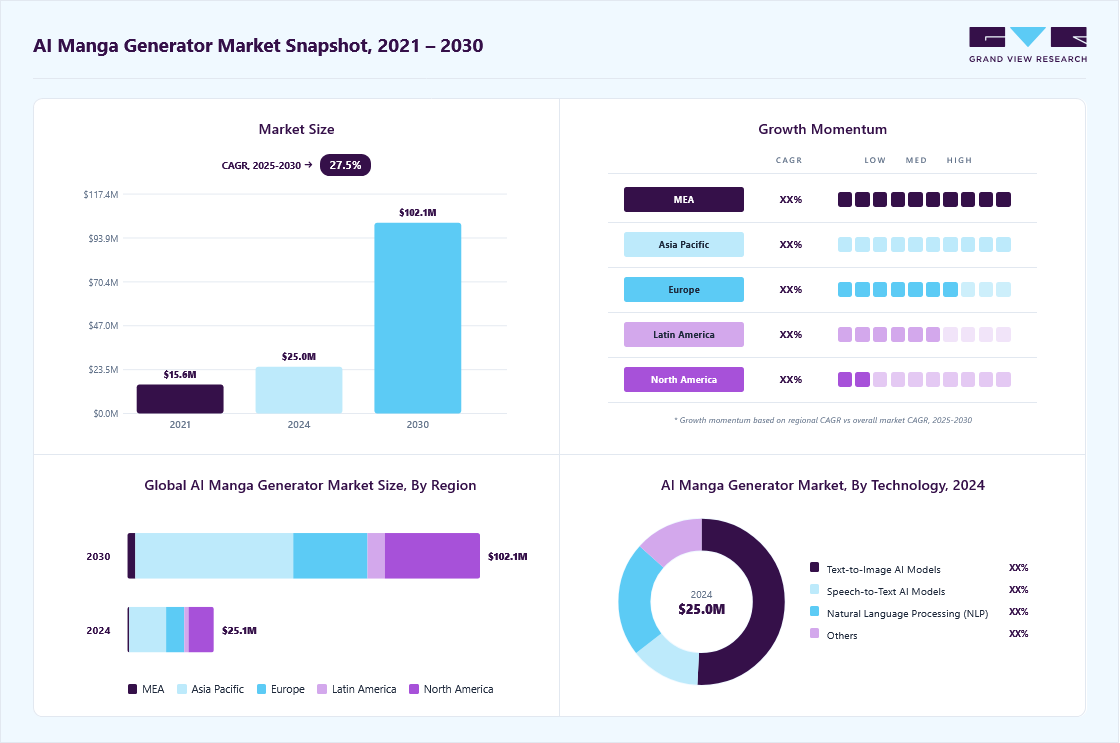Click the XX% CAGR value for MEA
The height and width of the screenshot is (743, 1120).
point(791,200)
